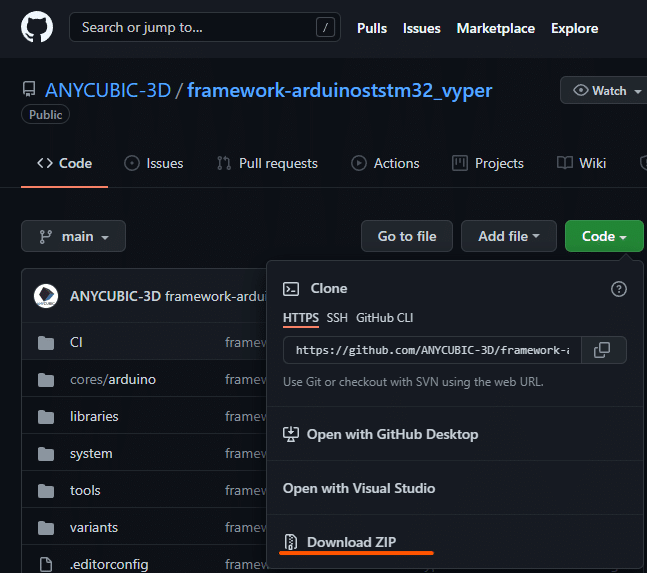Viewport: 647px width, 573px height.
Task: Click the file icon next to .editorconfig
Action: coord(46,564)
